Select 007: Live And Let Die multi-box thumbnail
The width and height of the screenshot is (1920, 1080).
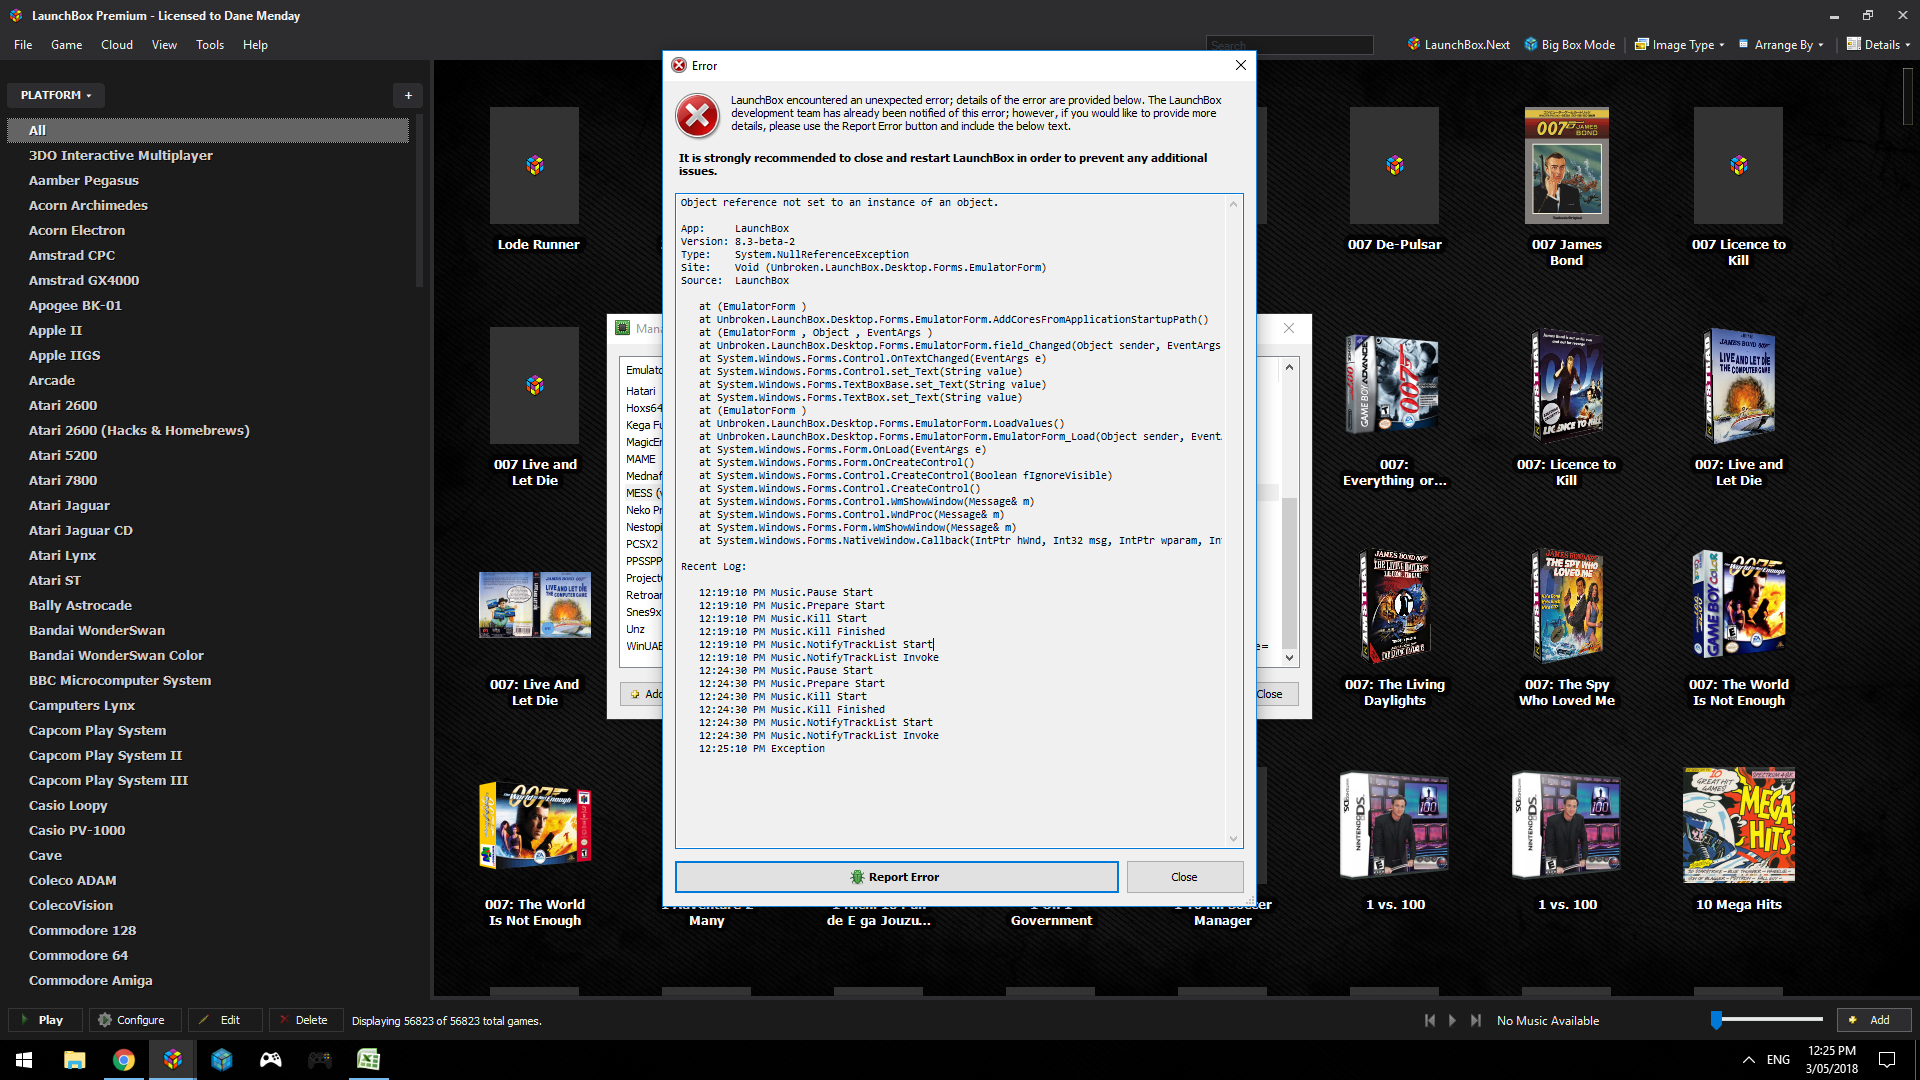click(x=535, y=605)
